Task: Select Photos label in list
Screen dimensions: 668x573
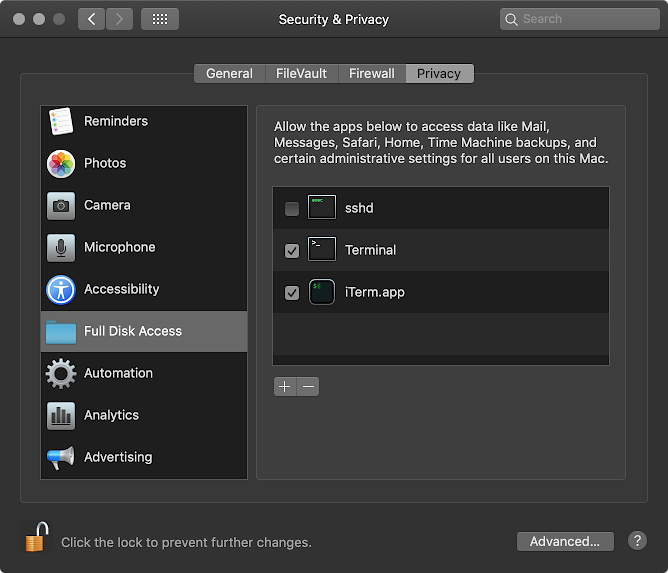Action: point(105,163)
